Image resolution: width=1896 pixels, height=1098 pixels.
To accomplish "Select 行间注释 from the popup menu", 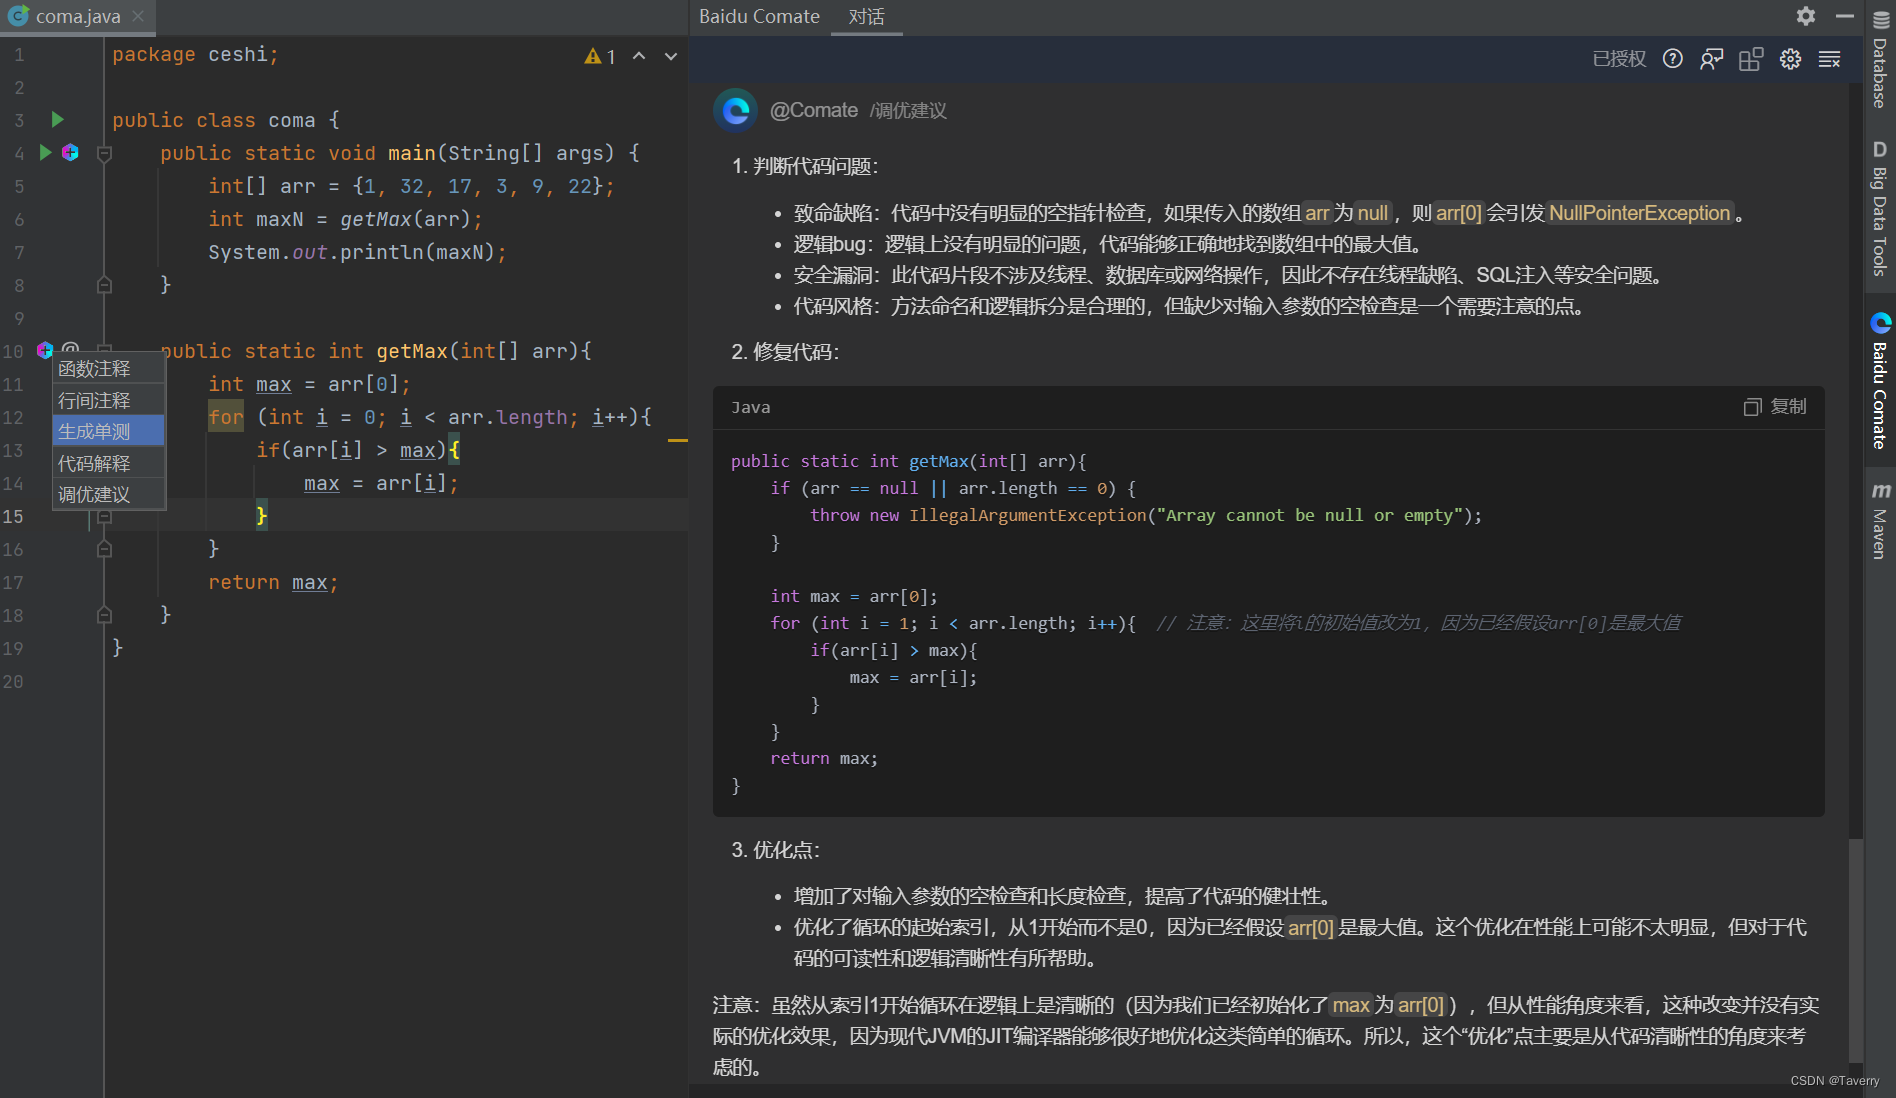I will [108, 401].
